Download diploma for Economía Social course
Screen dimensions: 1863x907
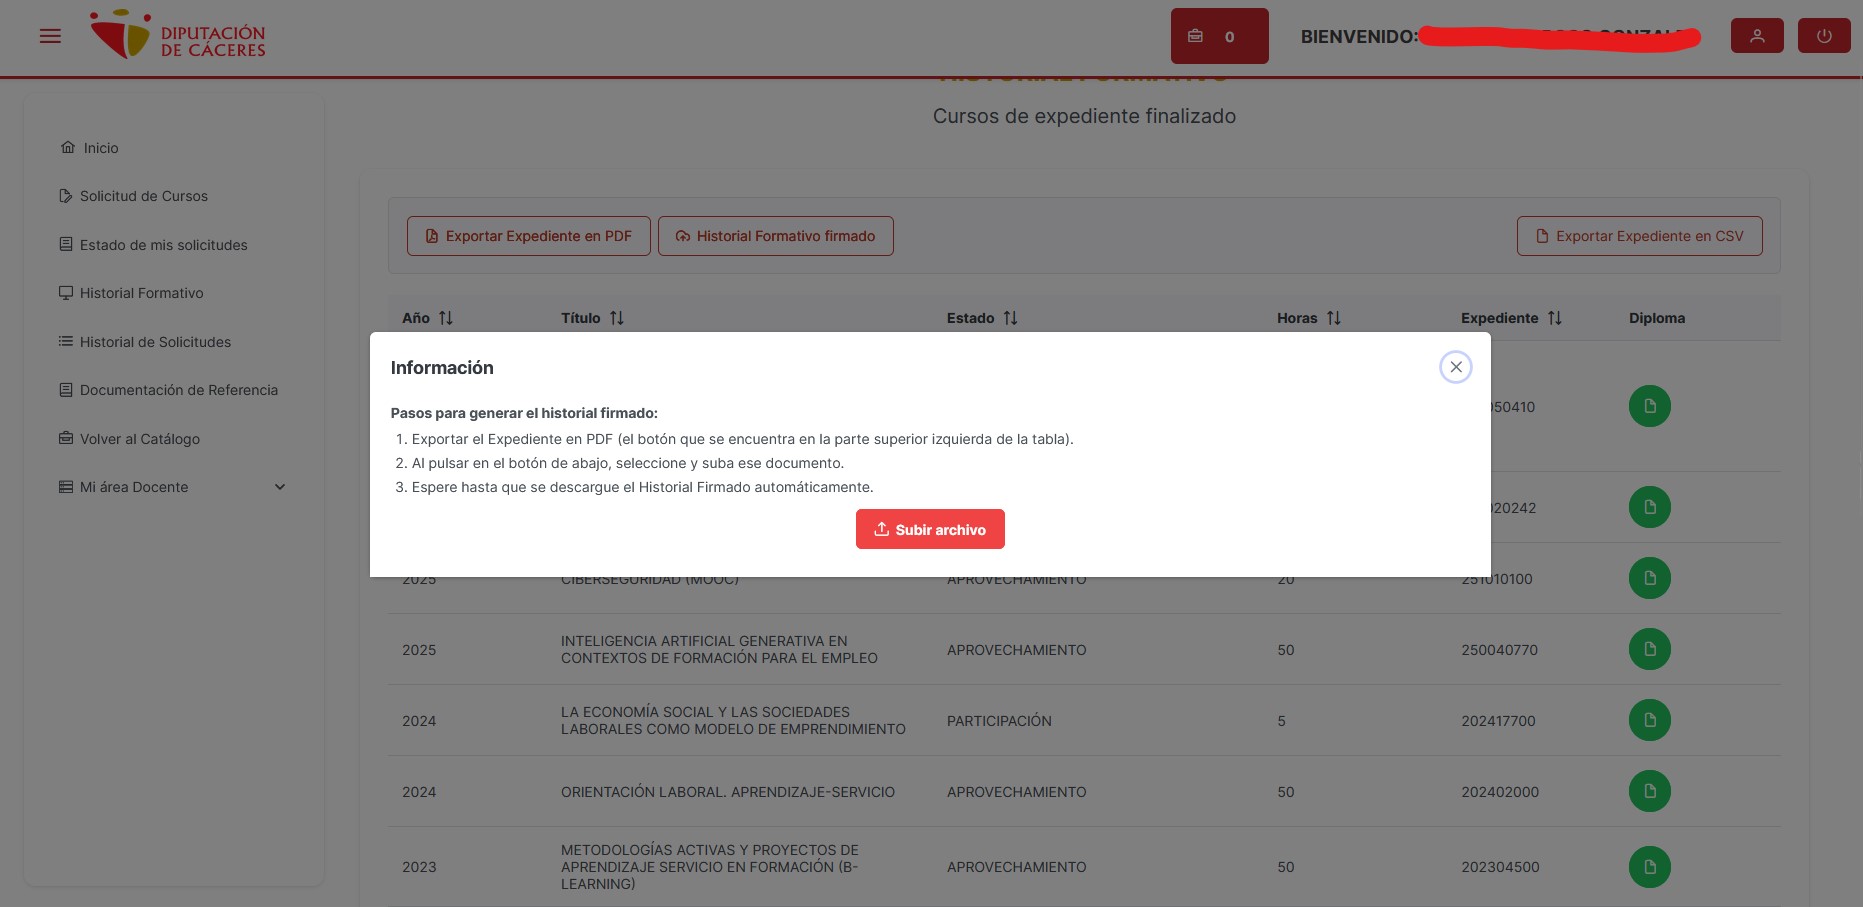[x=1649, y=721]
